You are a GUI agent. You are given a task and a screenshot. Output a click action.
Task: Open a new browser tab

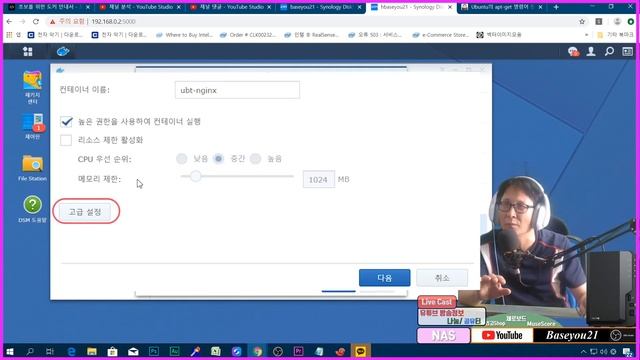tap(556, 7)
